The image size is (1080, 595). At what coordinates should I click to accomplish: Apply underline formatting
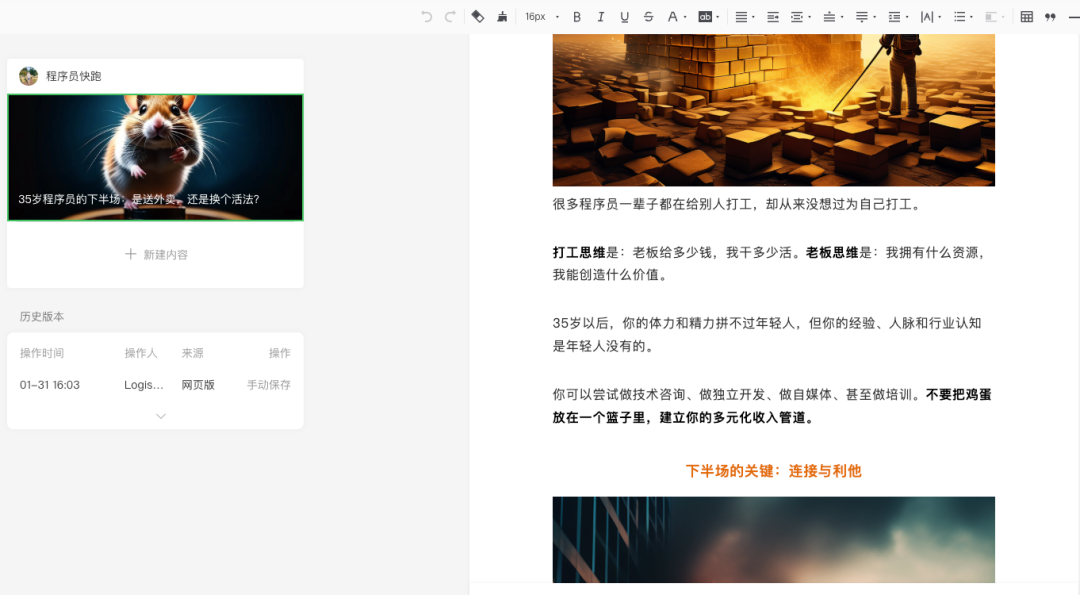click(625, 17)
